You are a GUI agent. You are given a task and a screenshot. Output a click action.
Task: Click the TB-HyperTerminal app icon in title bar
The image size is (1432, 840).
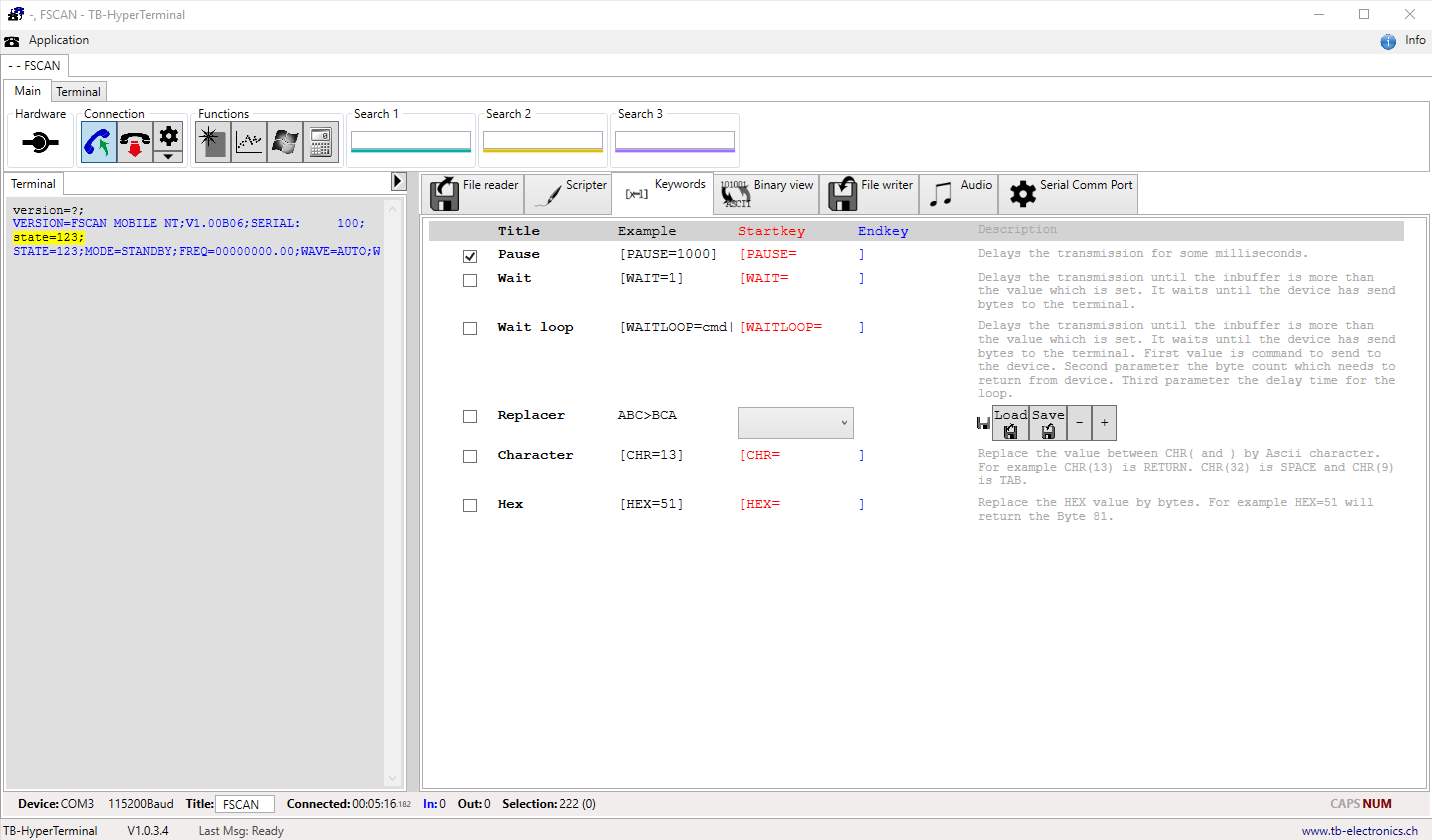(15, 14)
